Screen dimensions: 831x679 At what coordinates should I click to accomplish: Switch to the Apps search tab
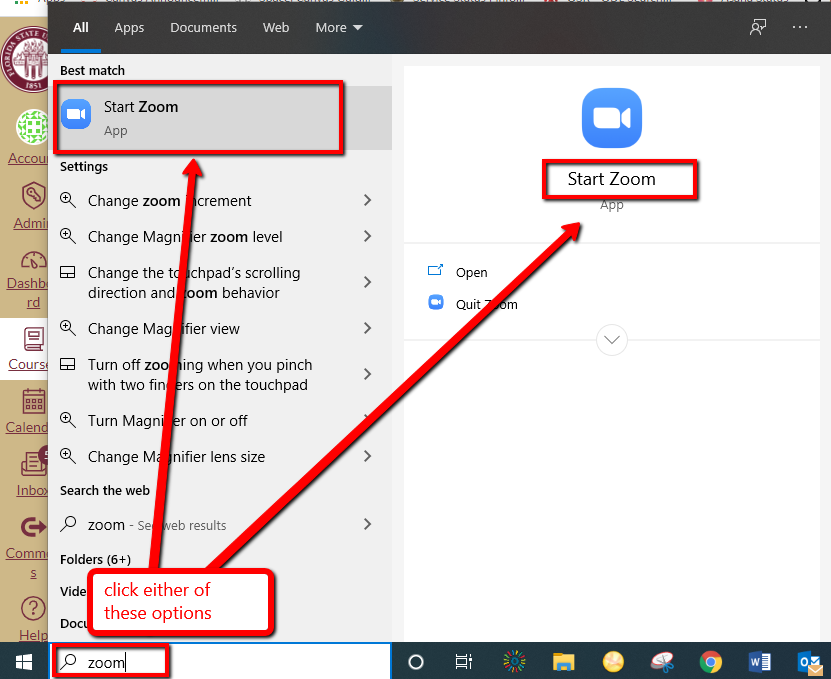[x=129, y=28]
